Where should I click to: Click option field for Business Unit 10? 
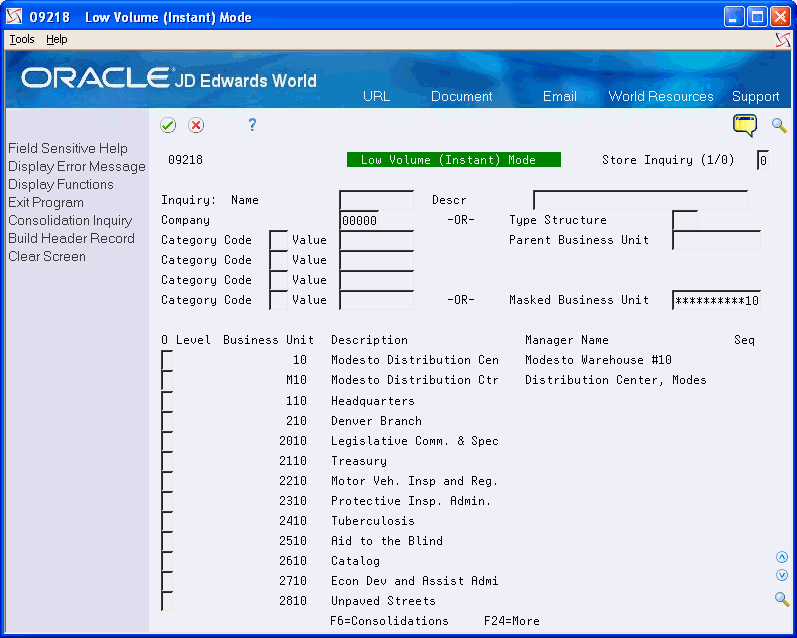click(167, 360)
